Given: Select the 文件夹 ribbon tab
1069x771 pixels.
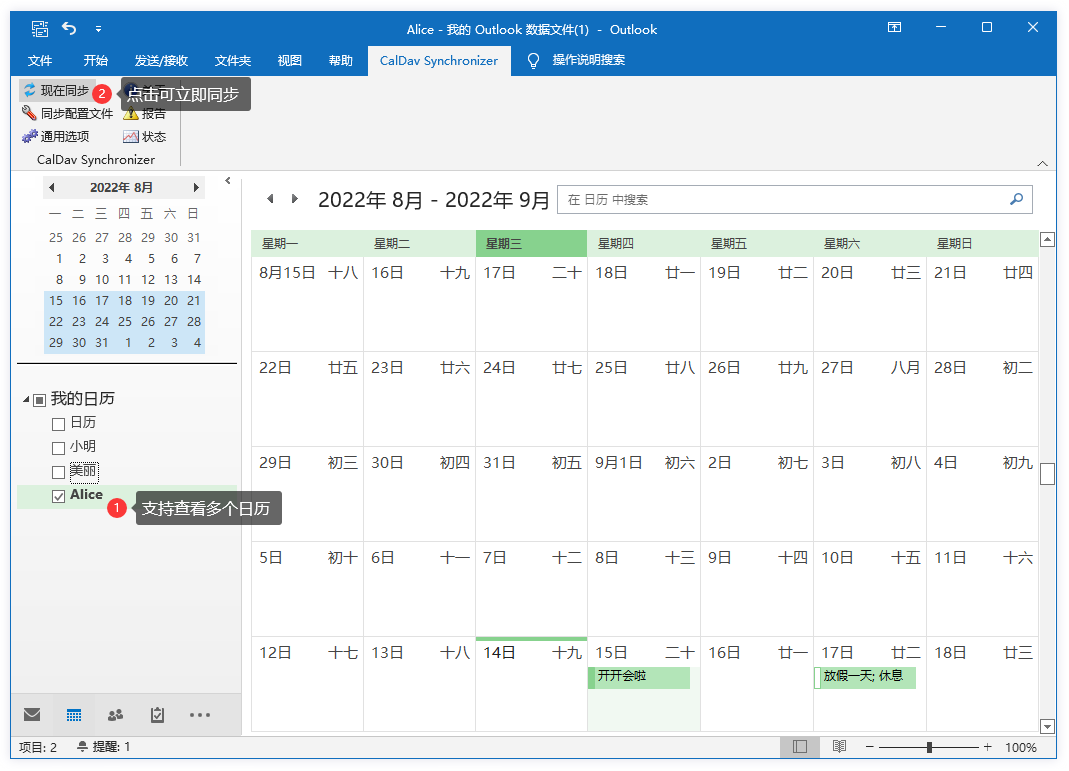Looking at the screenshot, I should (x=232, y=61).
